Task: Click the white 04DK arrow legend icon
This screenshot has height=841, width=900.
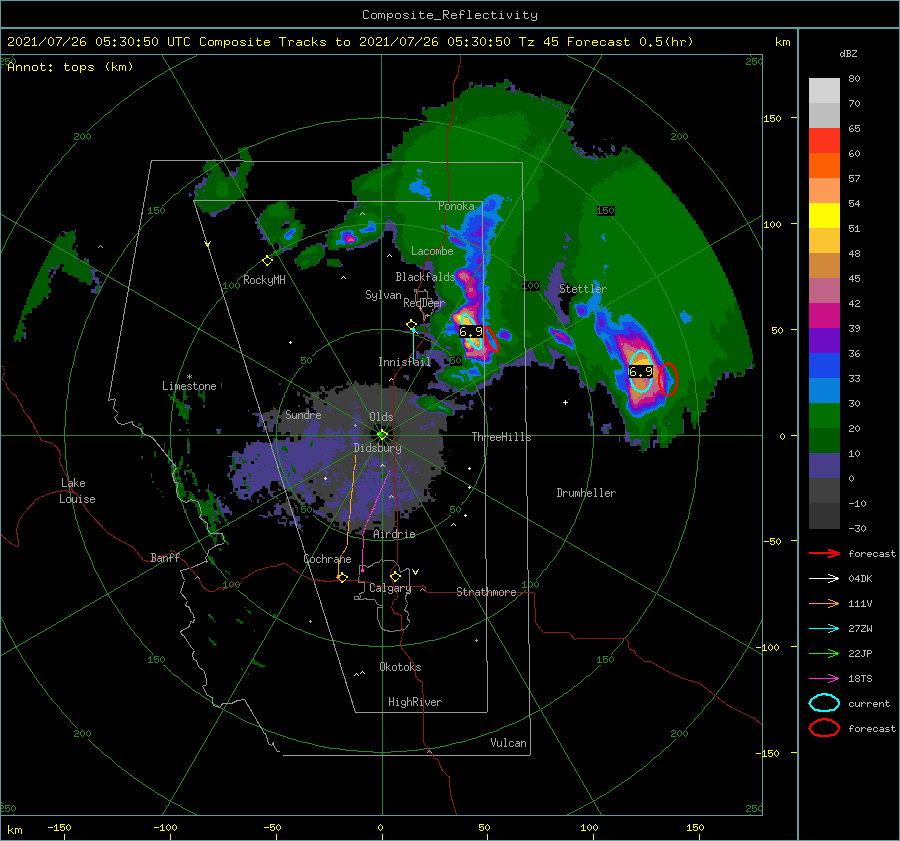Action: tap(824, 579)
